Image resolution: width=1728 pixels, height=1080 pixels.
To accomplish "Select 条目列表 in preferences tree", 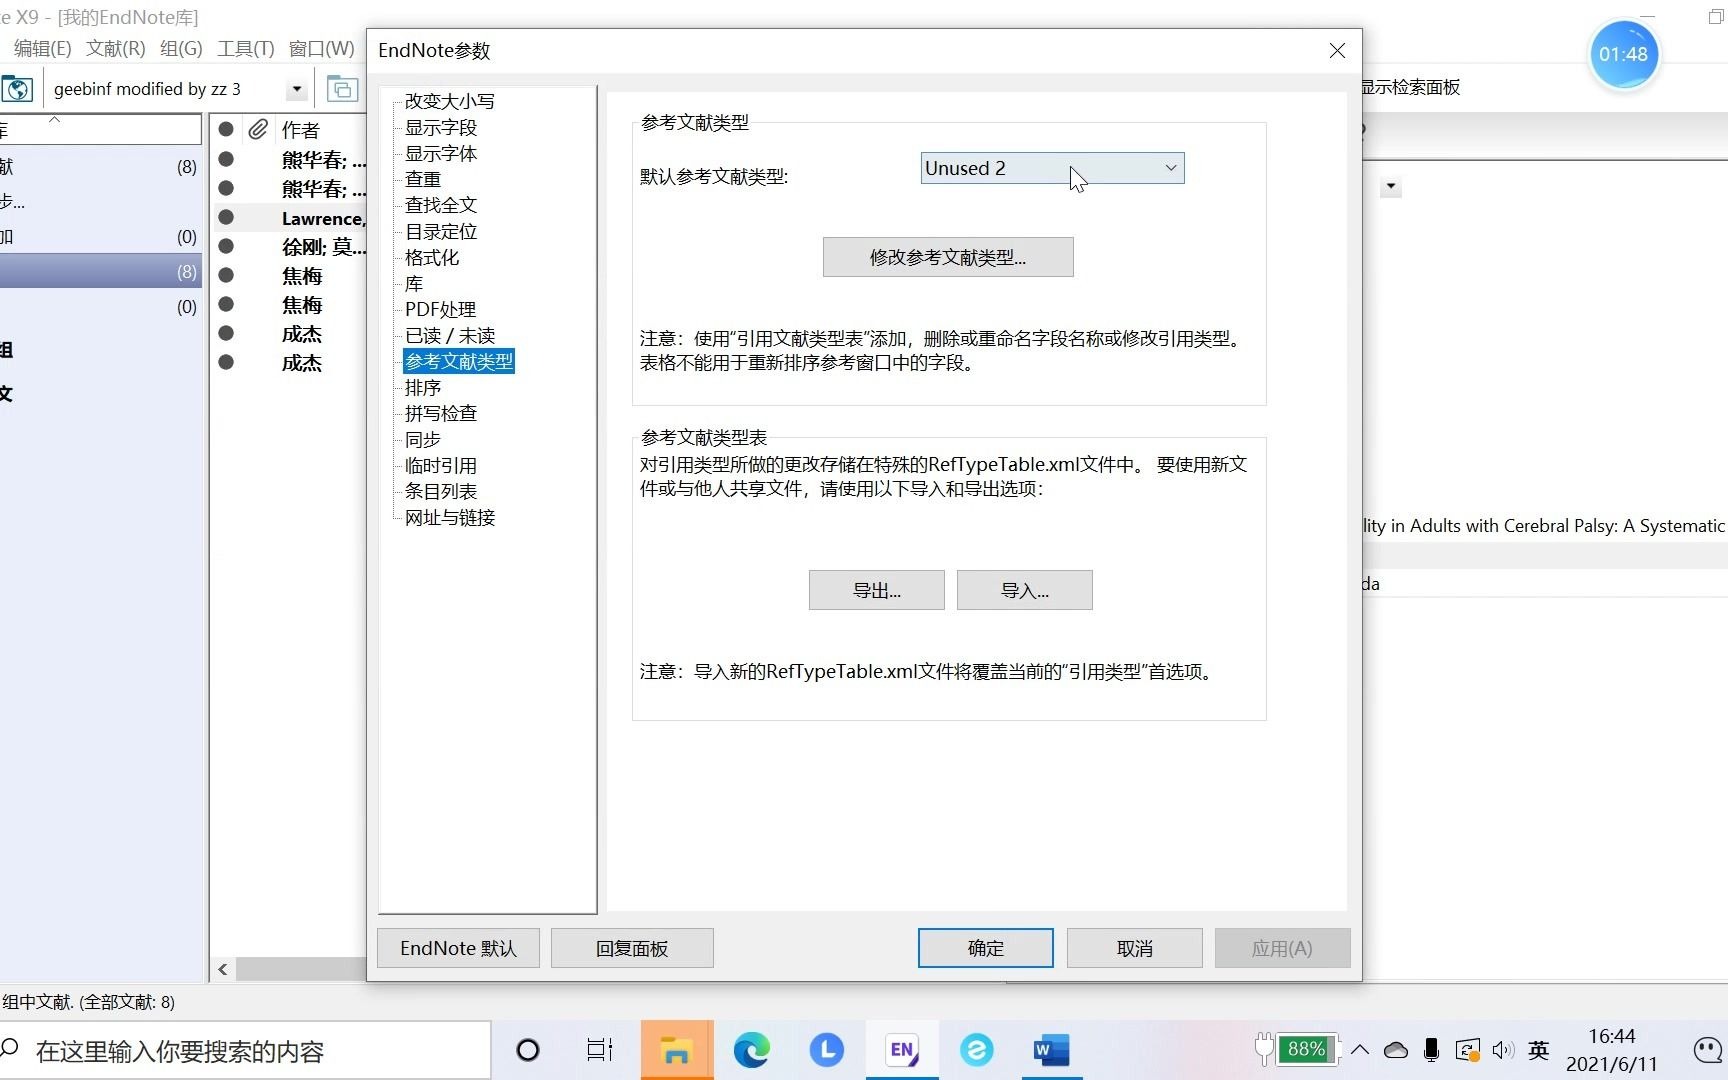I will tap(441, 491).
